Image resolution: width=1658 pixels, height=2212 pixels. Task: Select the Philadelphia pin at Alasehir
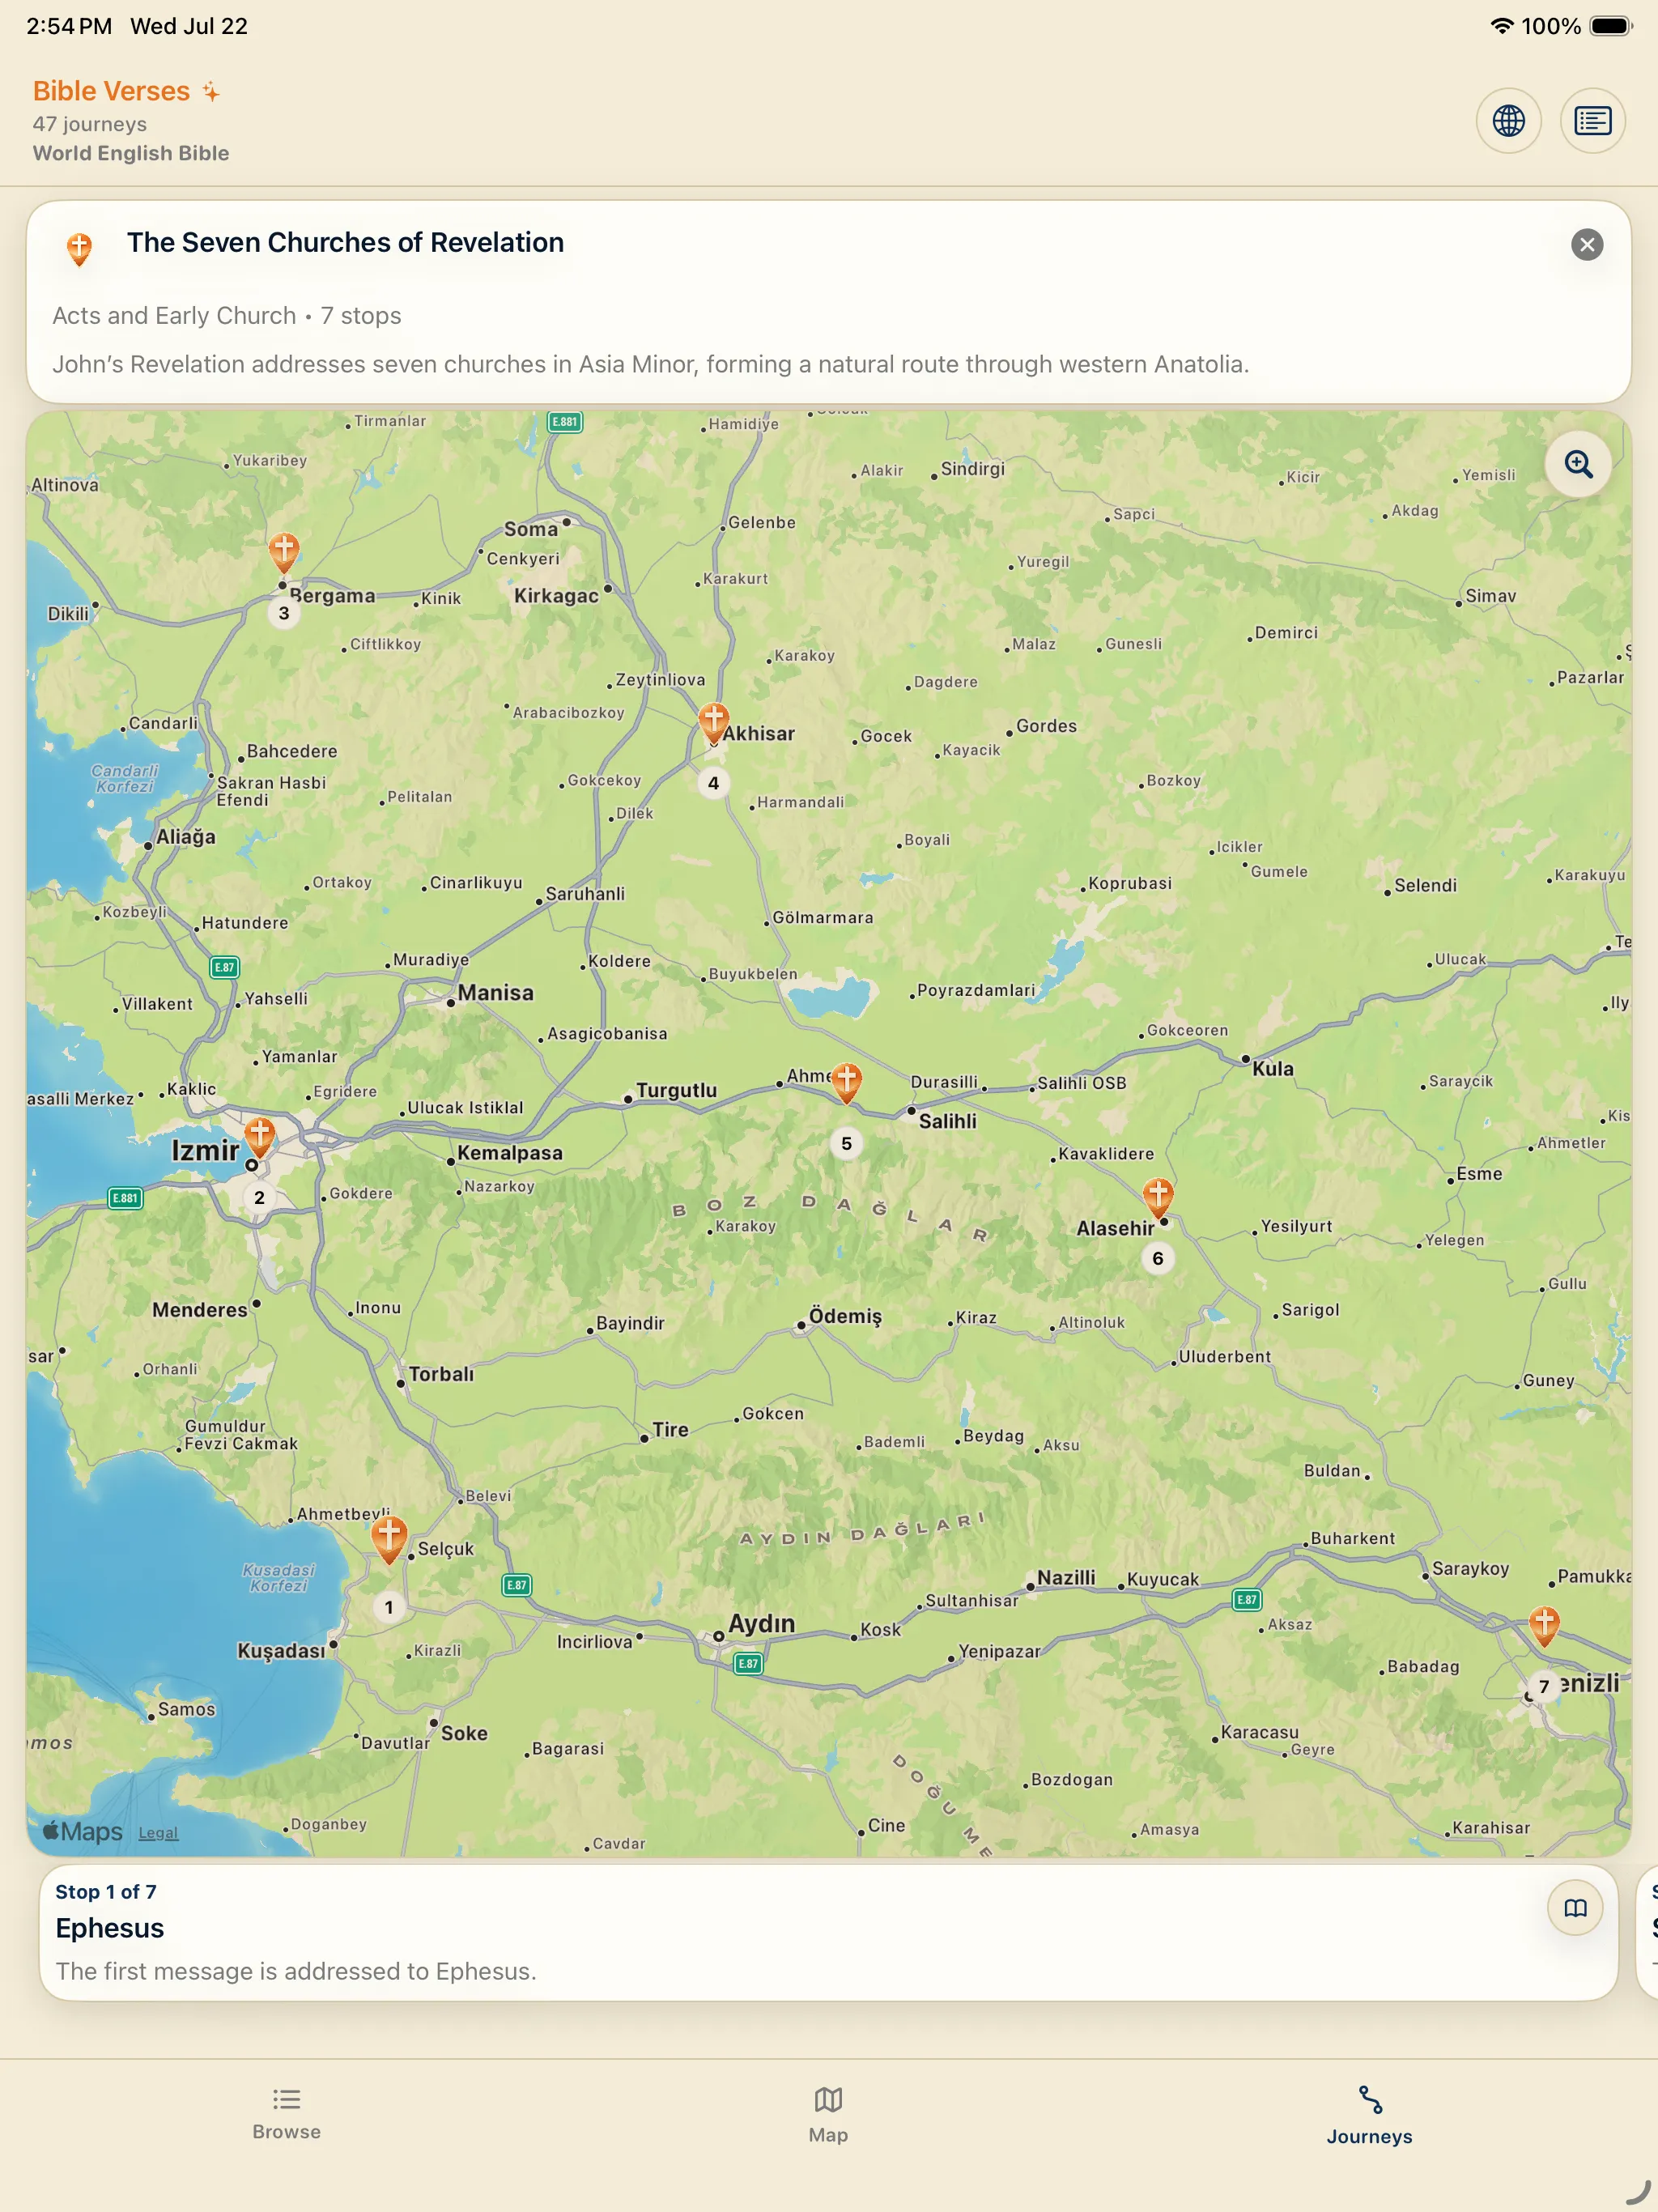[1158, 1197]
